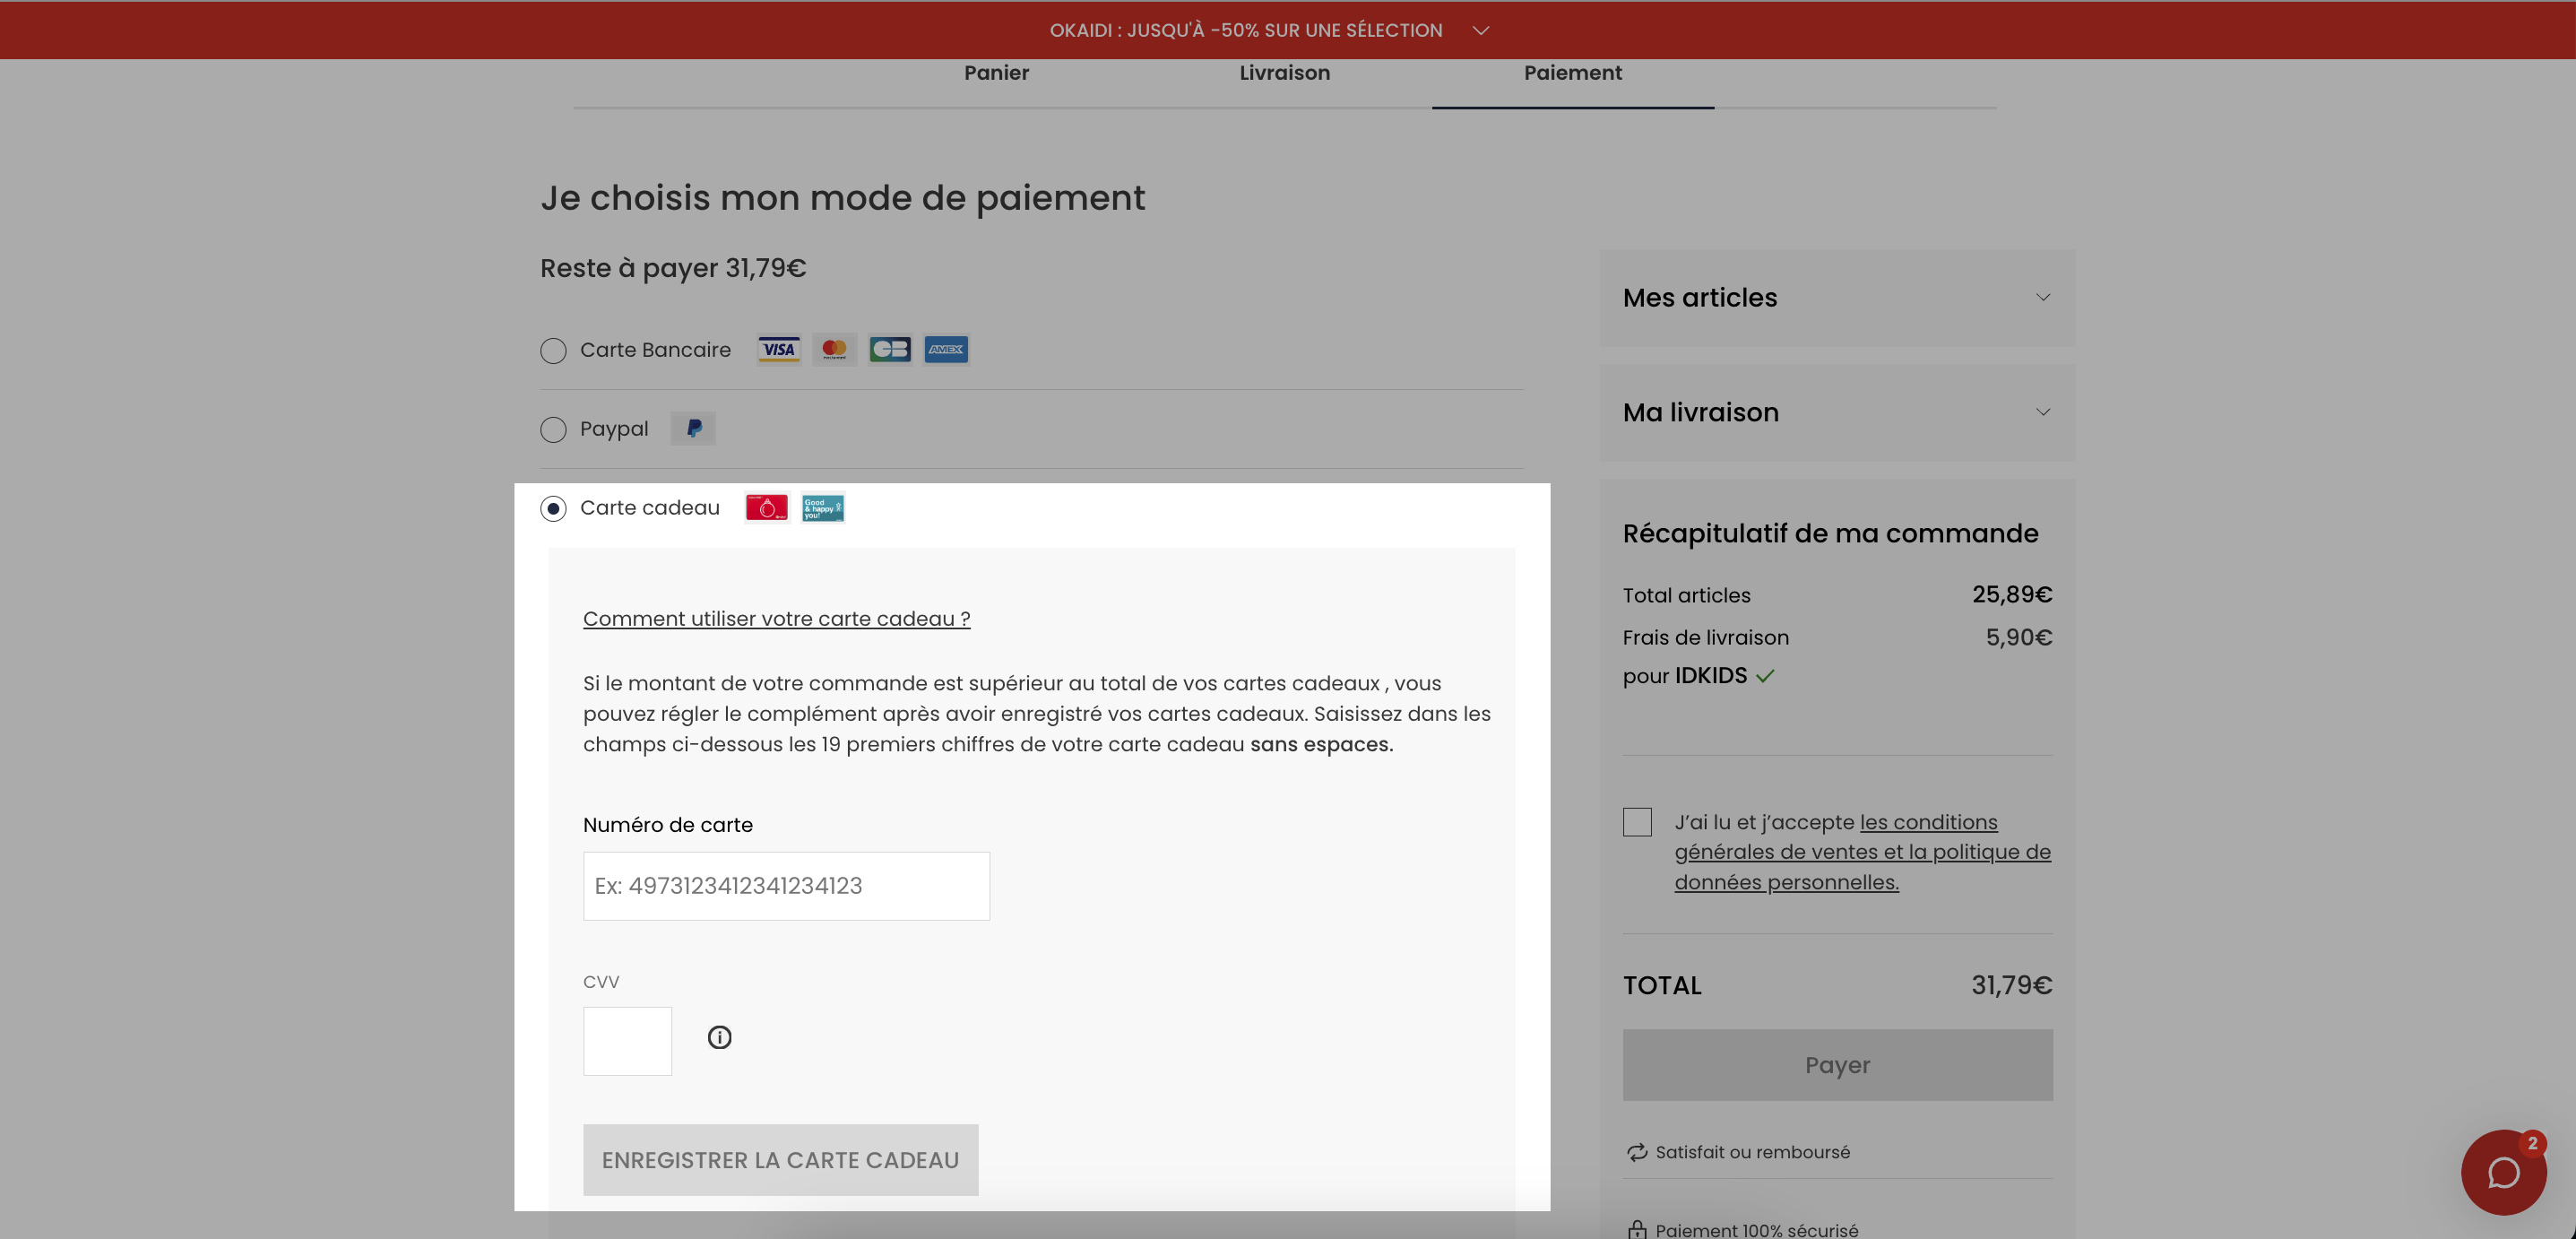Expand the Mes articles section
Screen dimensions: 2576x1239
tap(1837, 298)
